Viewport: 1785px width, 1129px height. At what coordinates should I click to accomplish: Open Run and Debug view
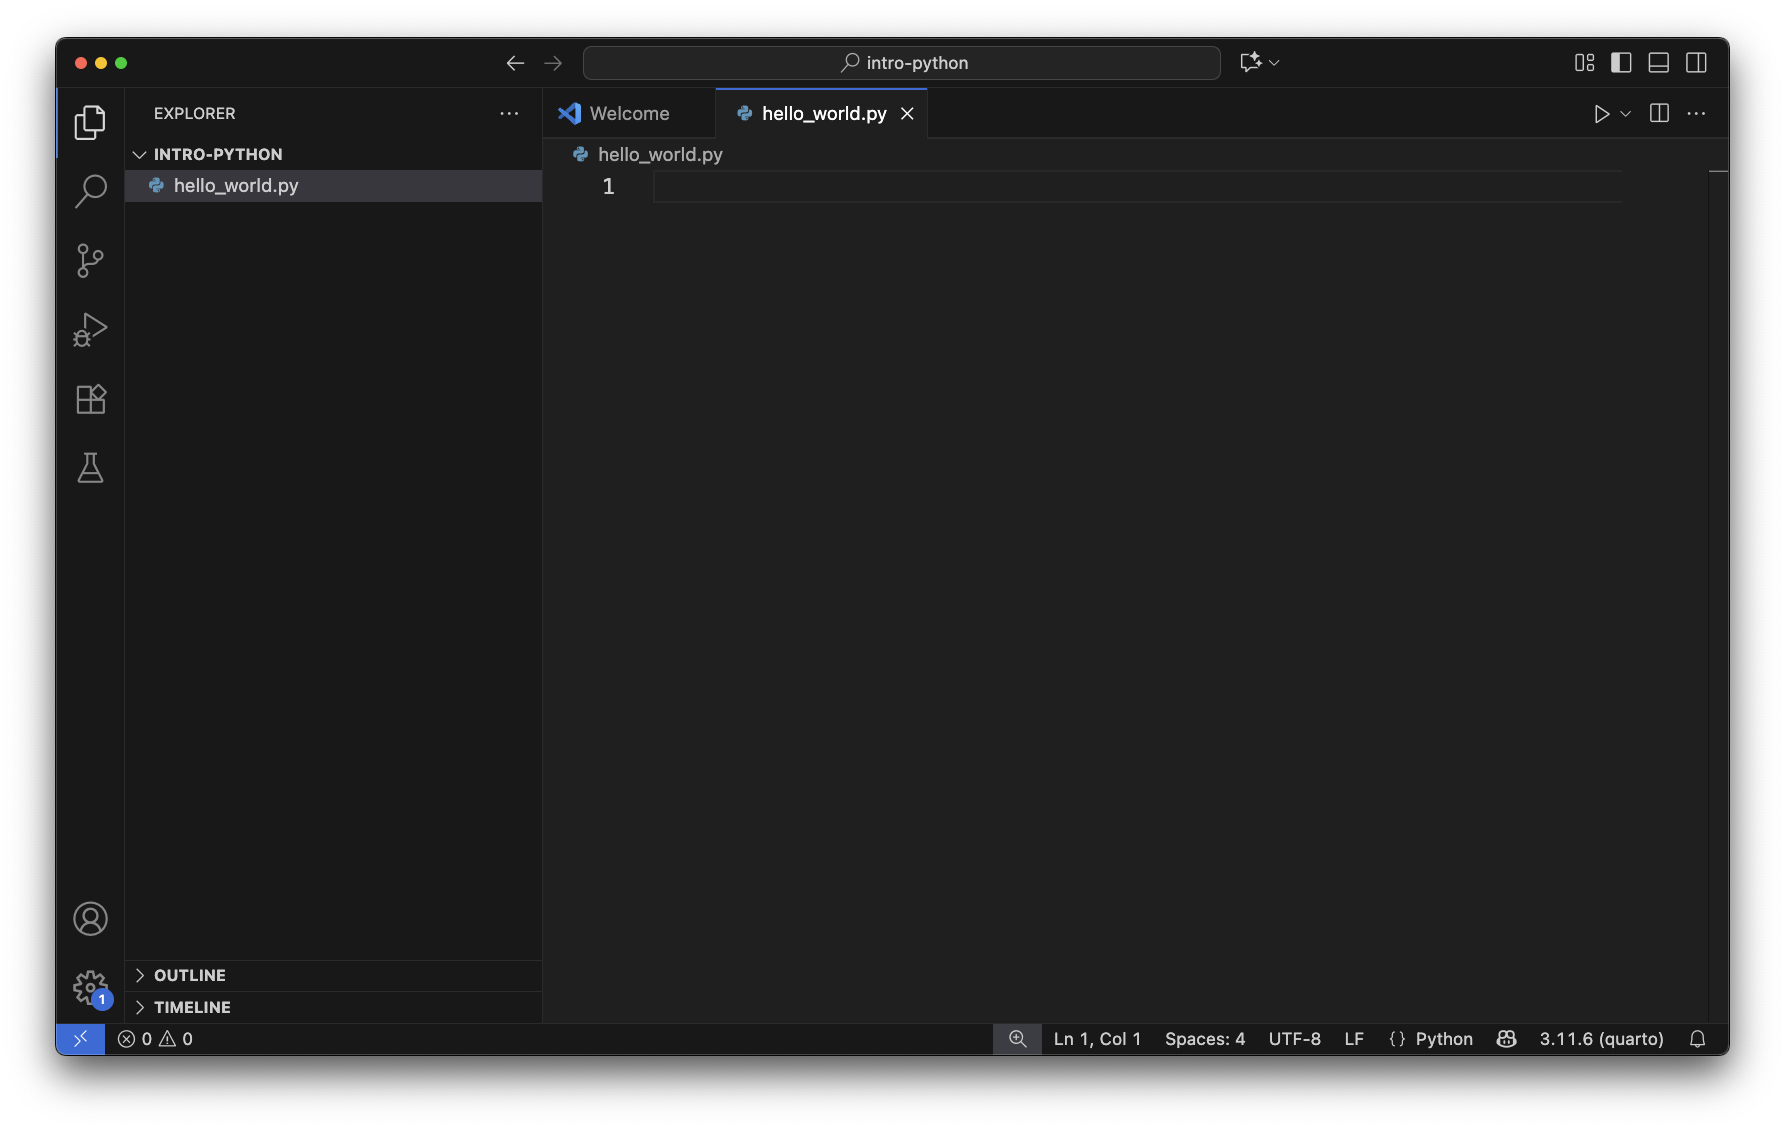90,330
